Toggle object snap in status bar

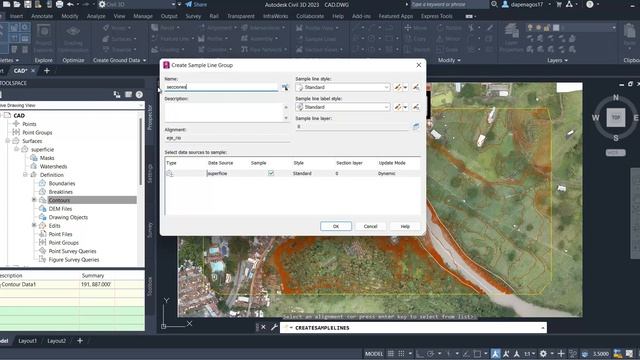(477, 353)
